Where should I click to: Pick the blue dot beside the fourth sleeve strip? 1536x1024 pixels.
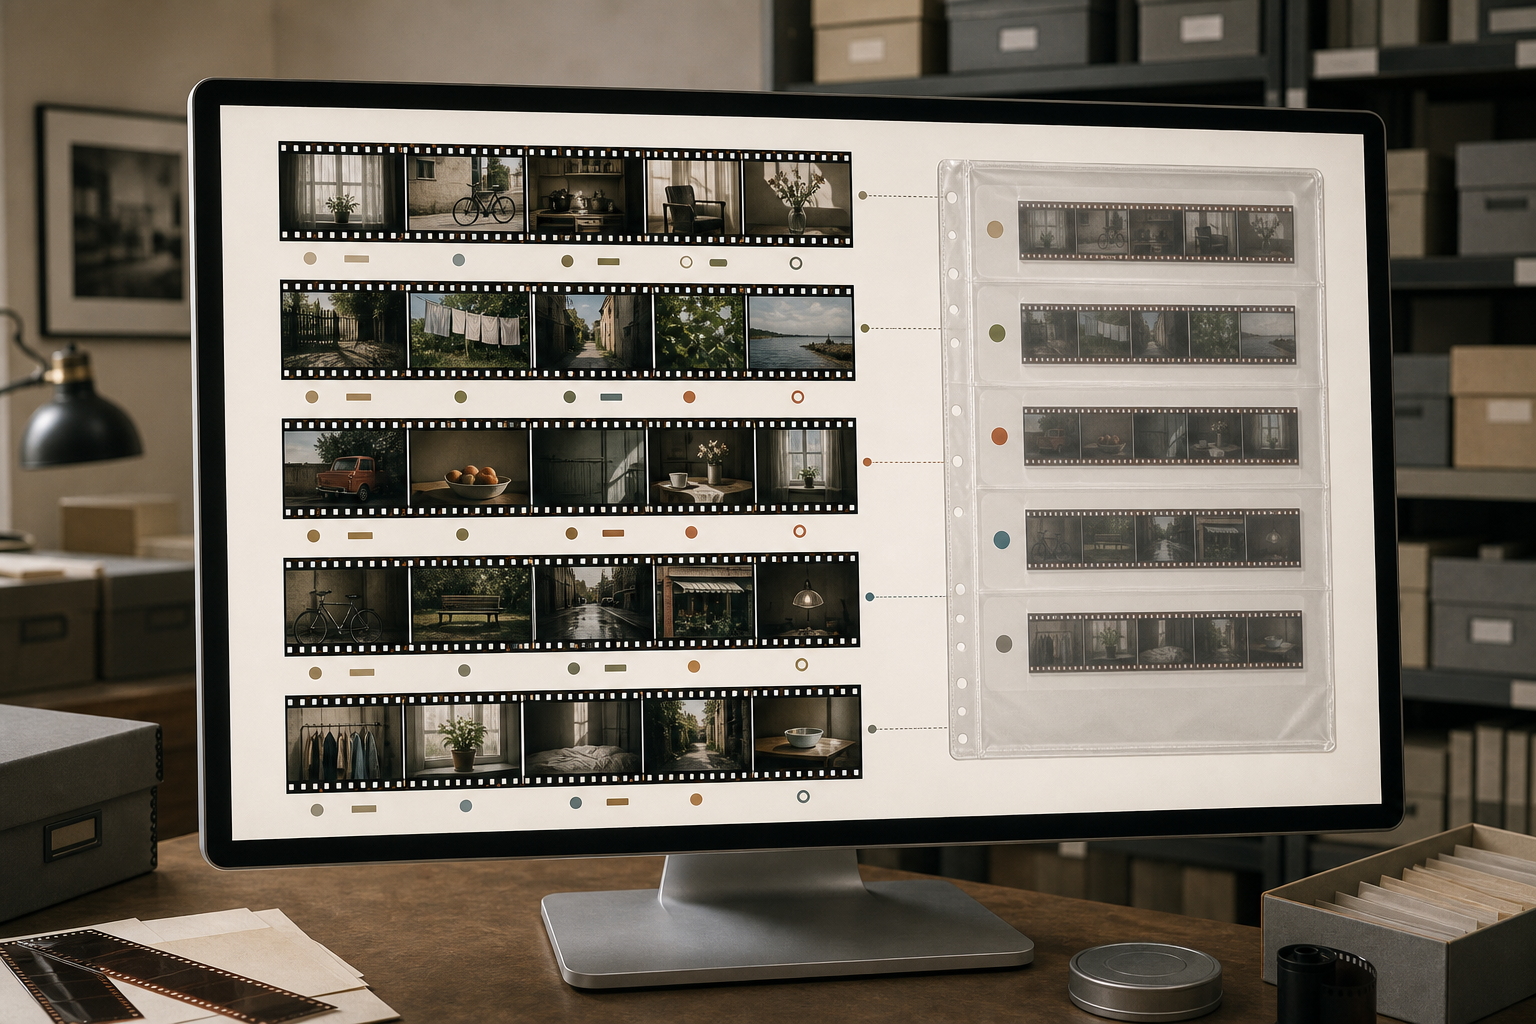tap(1001, 540)
